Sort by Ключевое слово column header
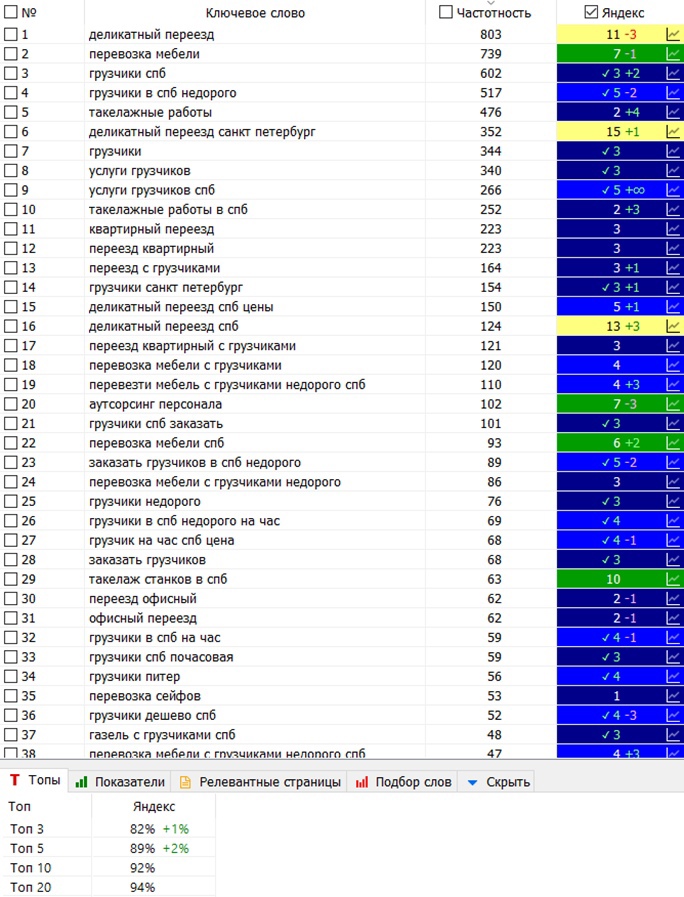This screenshot has height=897, width=684. point(255,13)
